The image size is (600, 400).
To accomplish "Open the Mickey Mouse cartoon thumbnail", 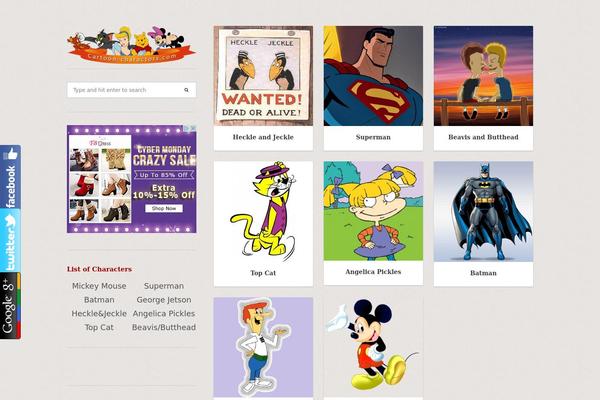I will (373, 347).
